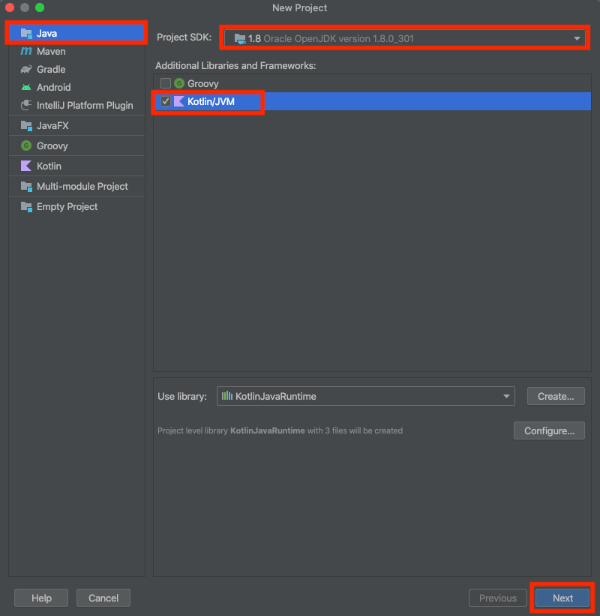Choose IntelliJ Platform Plugin label
The height and width of the screenshot is (616, 600).
(85, 105)
